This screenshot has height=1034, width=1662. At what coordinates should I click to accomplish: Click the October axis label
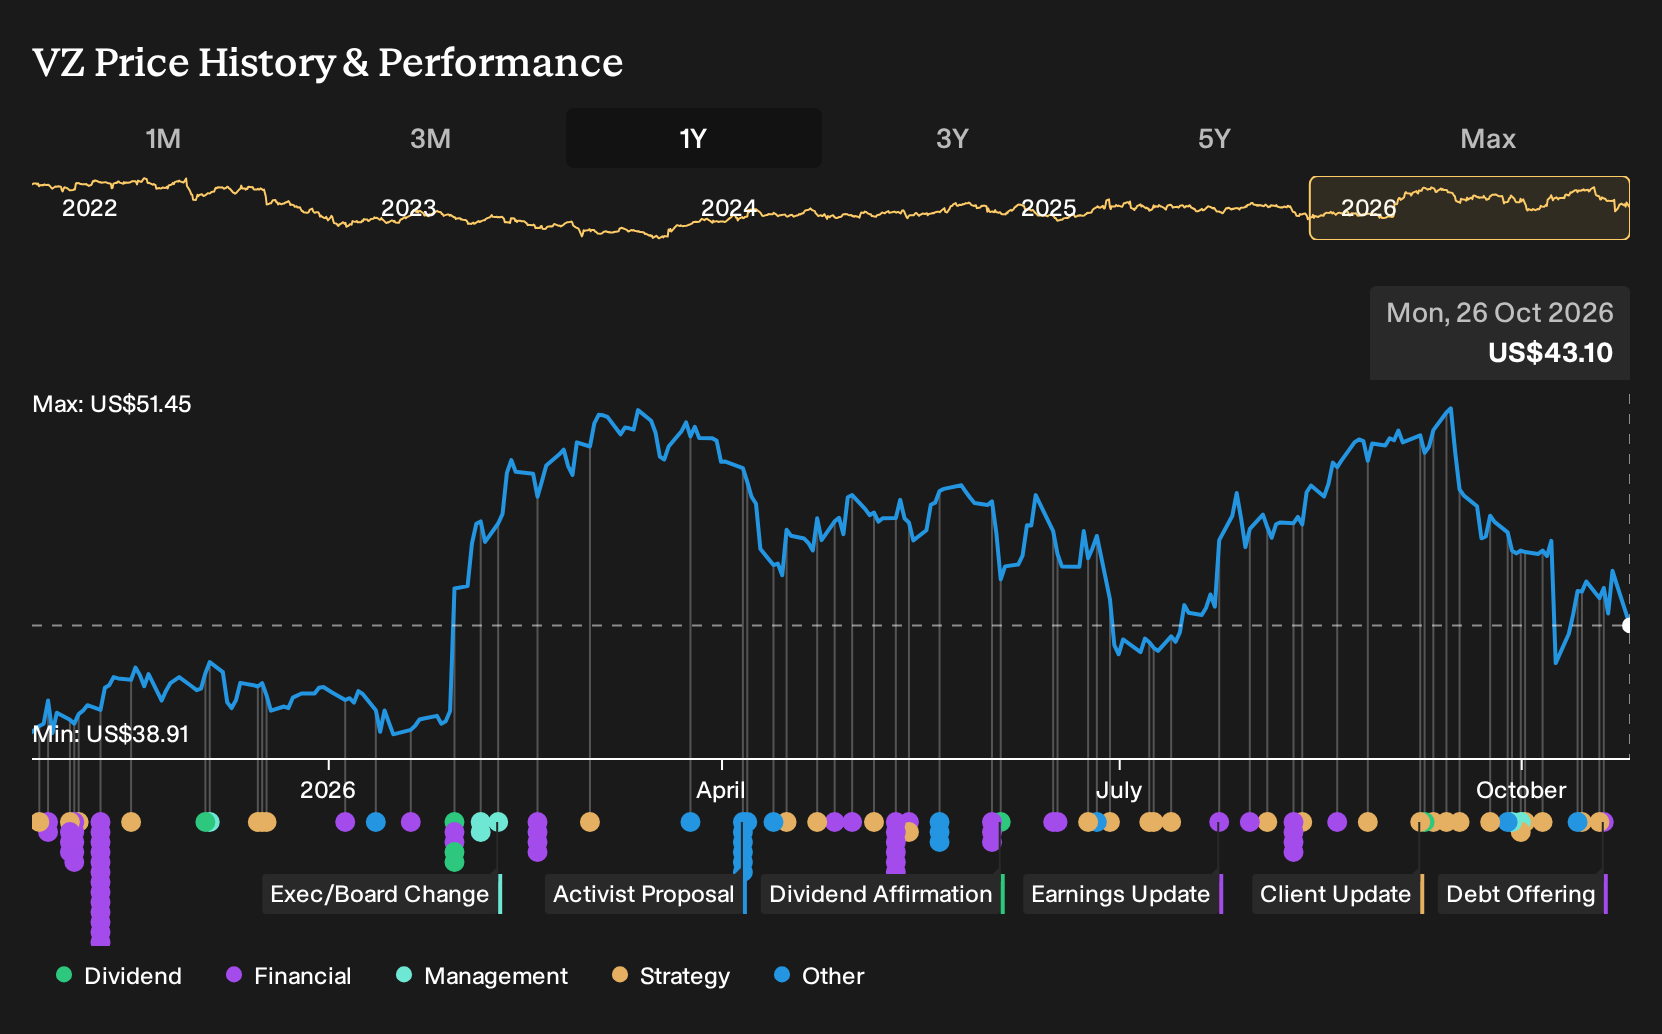[1521, 790]
